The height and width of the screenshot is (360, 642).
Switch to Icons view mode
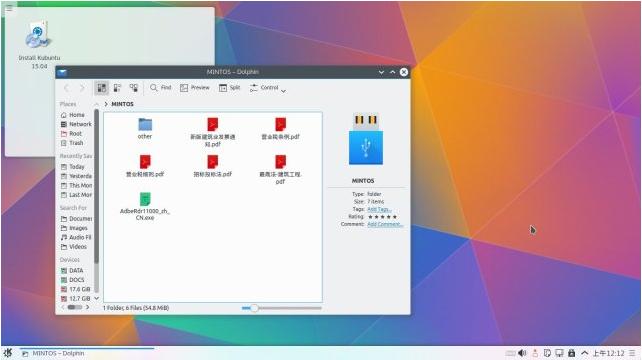click(x=102, y=88)
